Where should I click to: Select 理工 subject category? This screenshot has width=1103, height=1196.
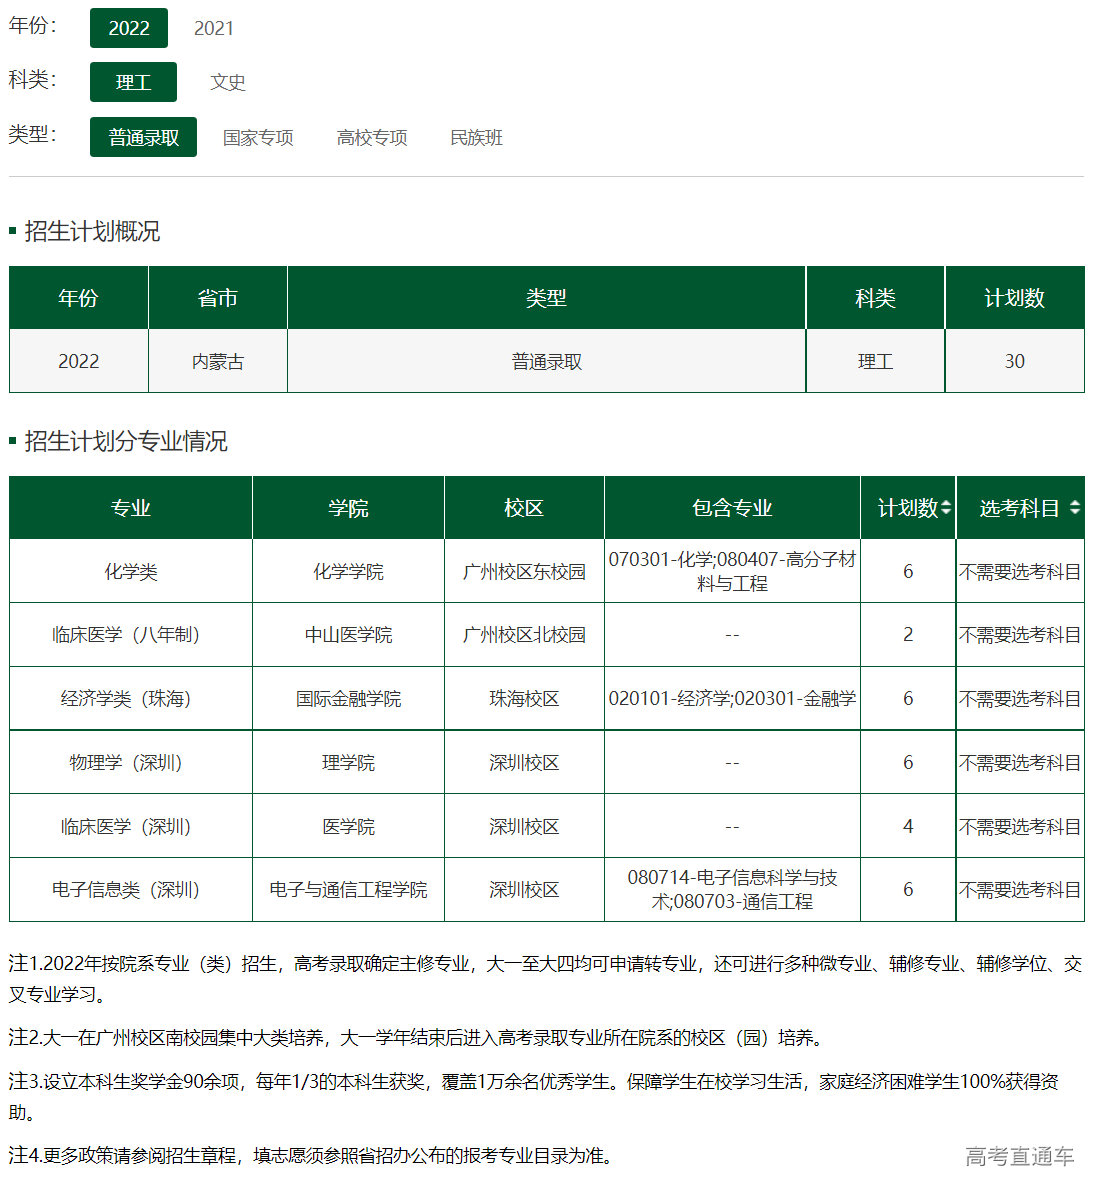pos(133,82)
